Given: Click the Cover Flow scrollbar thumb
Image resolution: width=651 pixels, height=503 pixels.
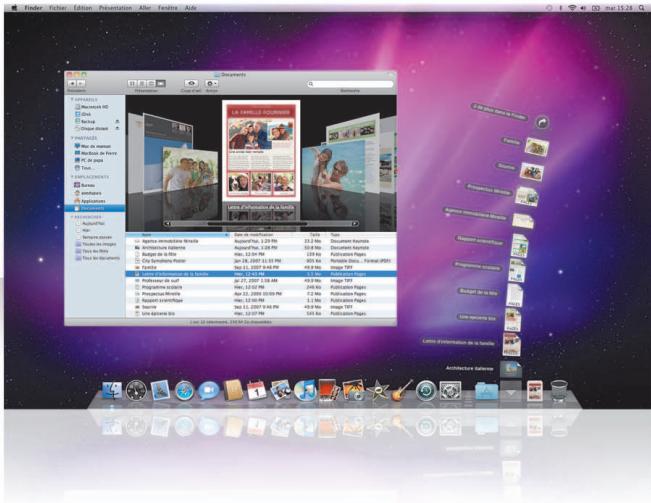Looking at the screenshot, I should [257, 224].
